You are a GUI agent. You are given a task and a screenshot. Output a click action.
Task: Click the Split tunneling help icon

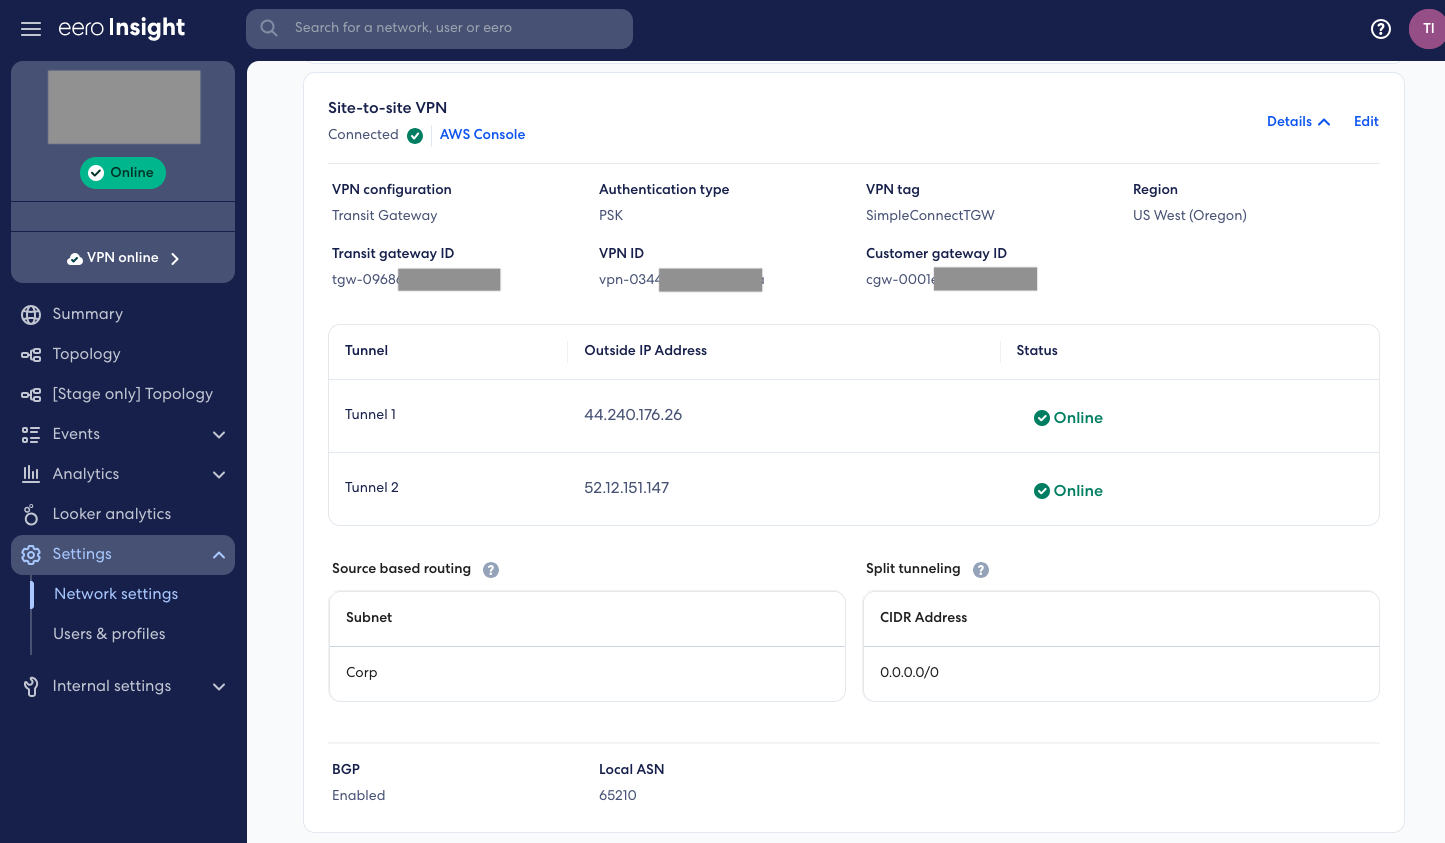pos(980,569)
